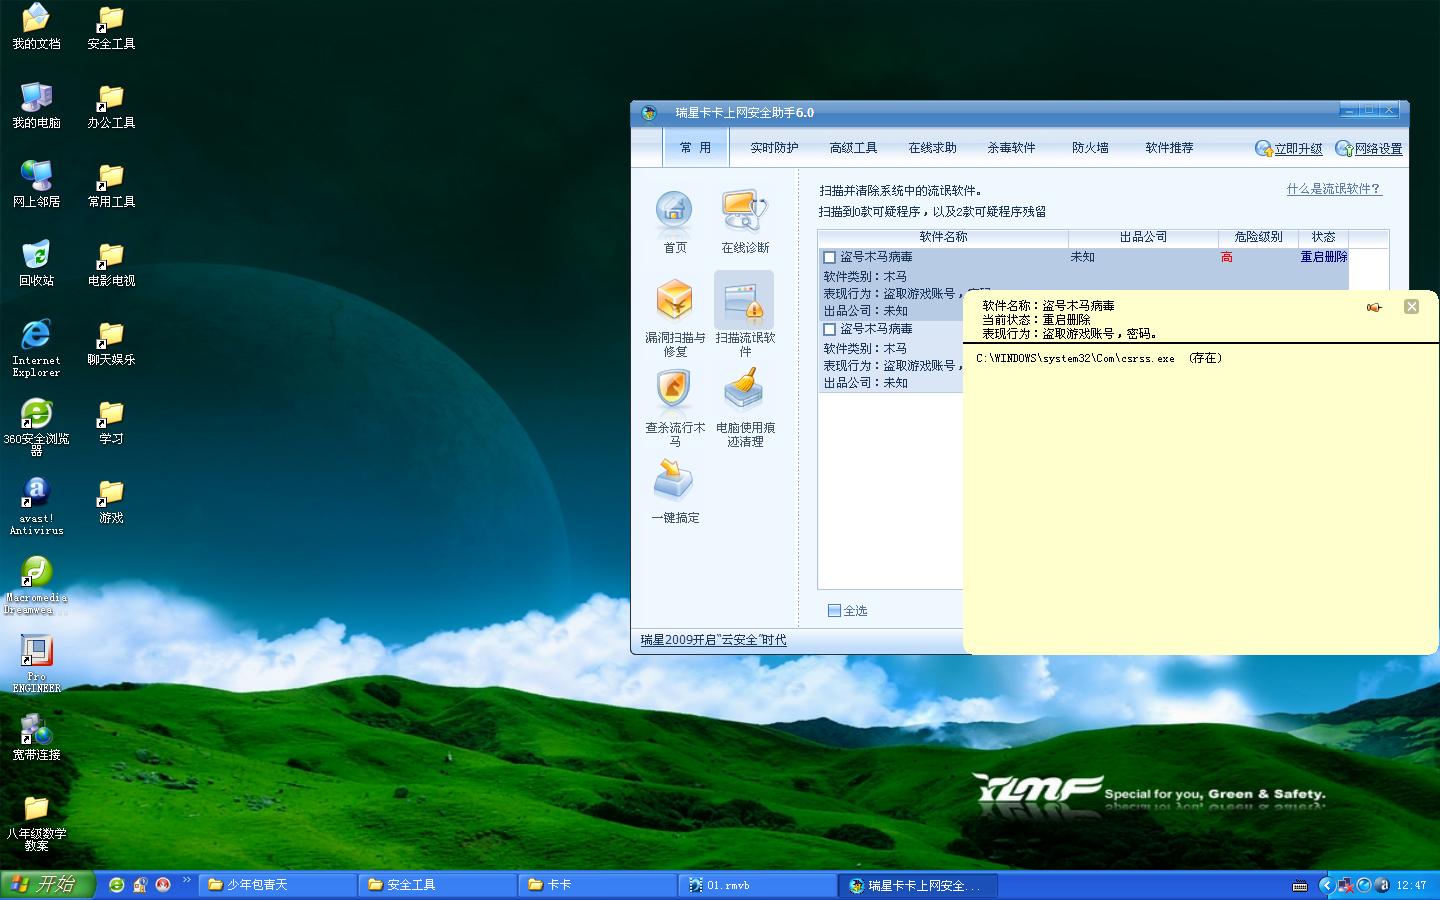
Task: Switch to the 防火墙 tab
Action: point(1090,148)
